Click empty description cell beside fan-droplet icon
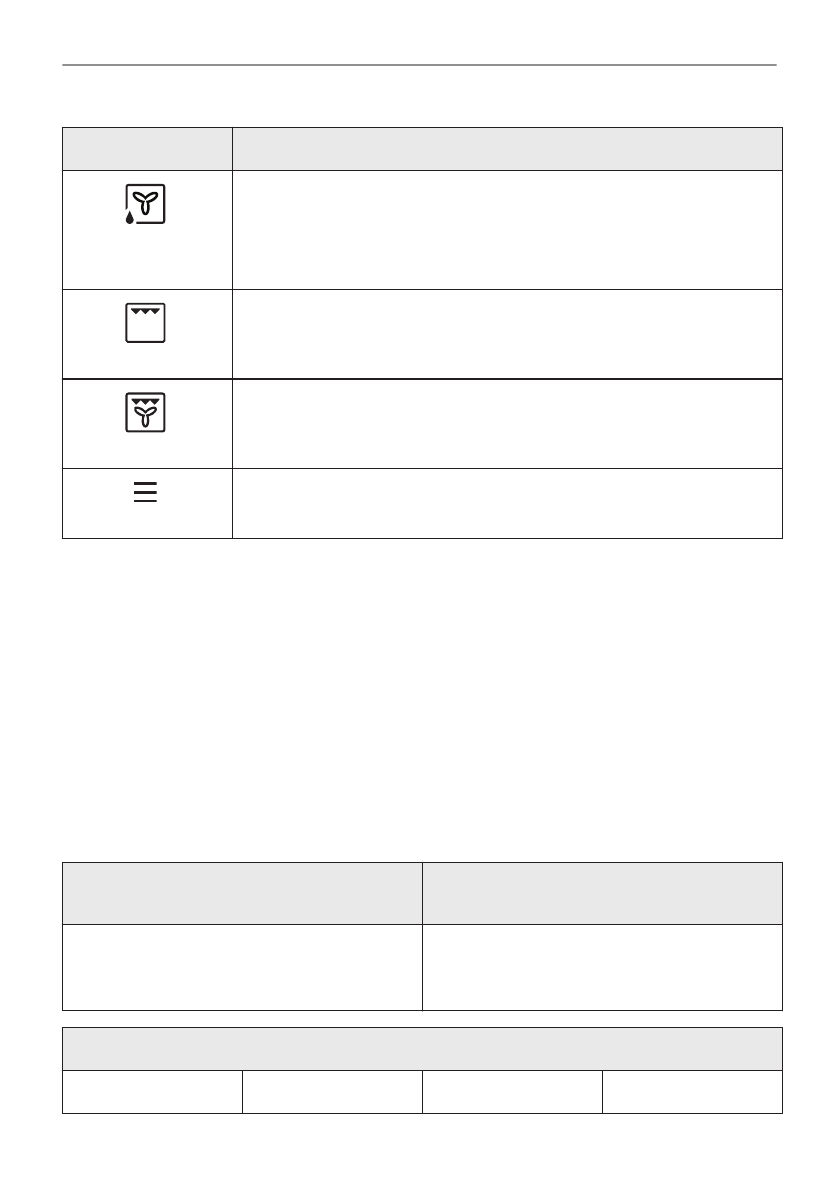 507,230
